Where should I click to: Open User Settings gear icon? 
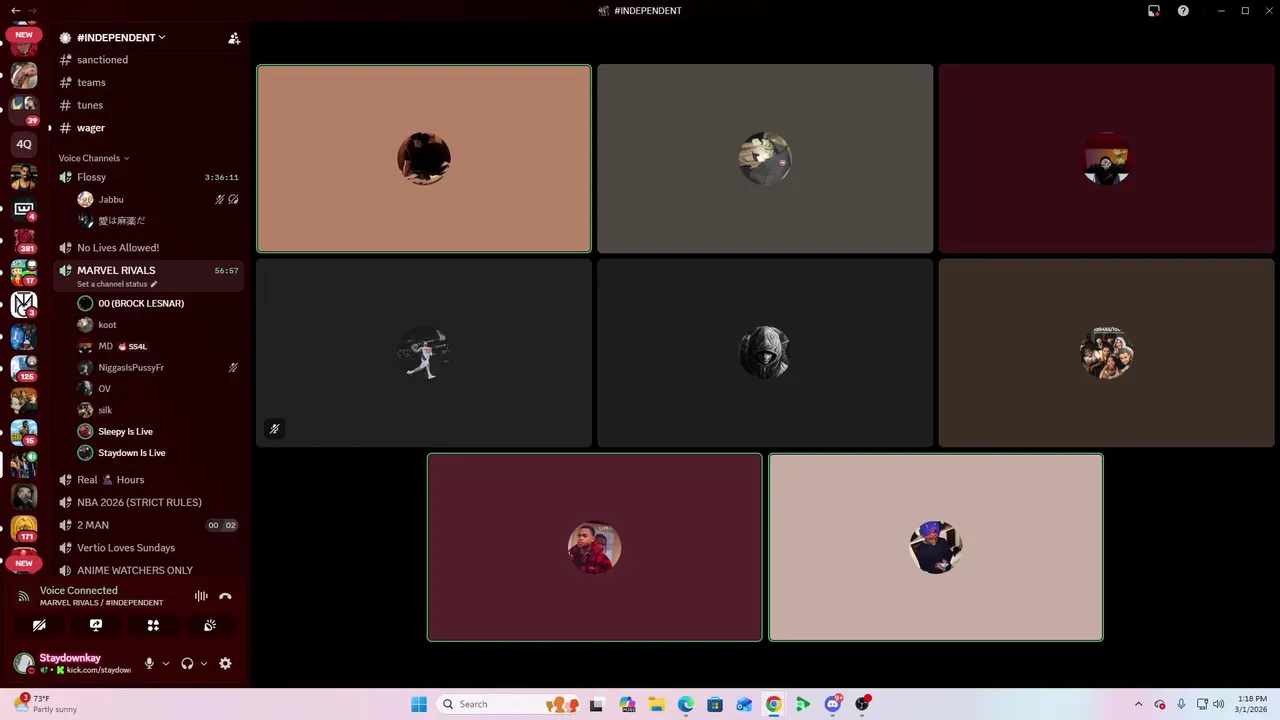click(225, 663)
